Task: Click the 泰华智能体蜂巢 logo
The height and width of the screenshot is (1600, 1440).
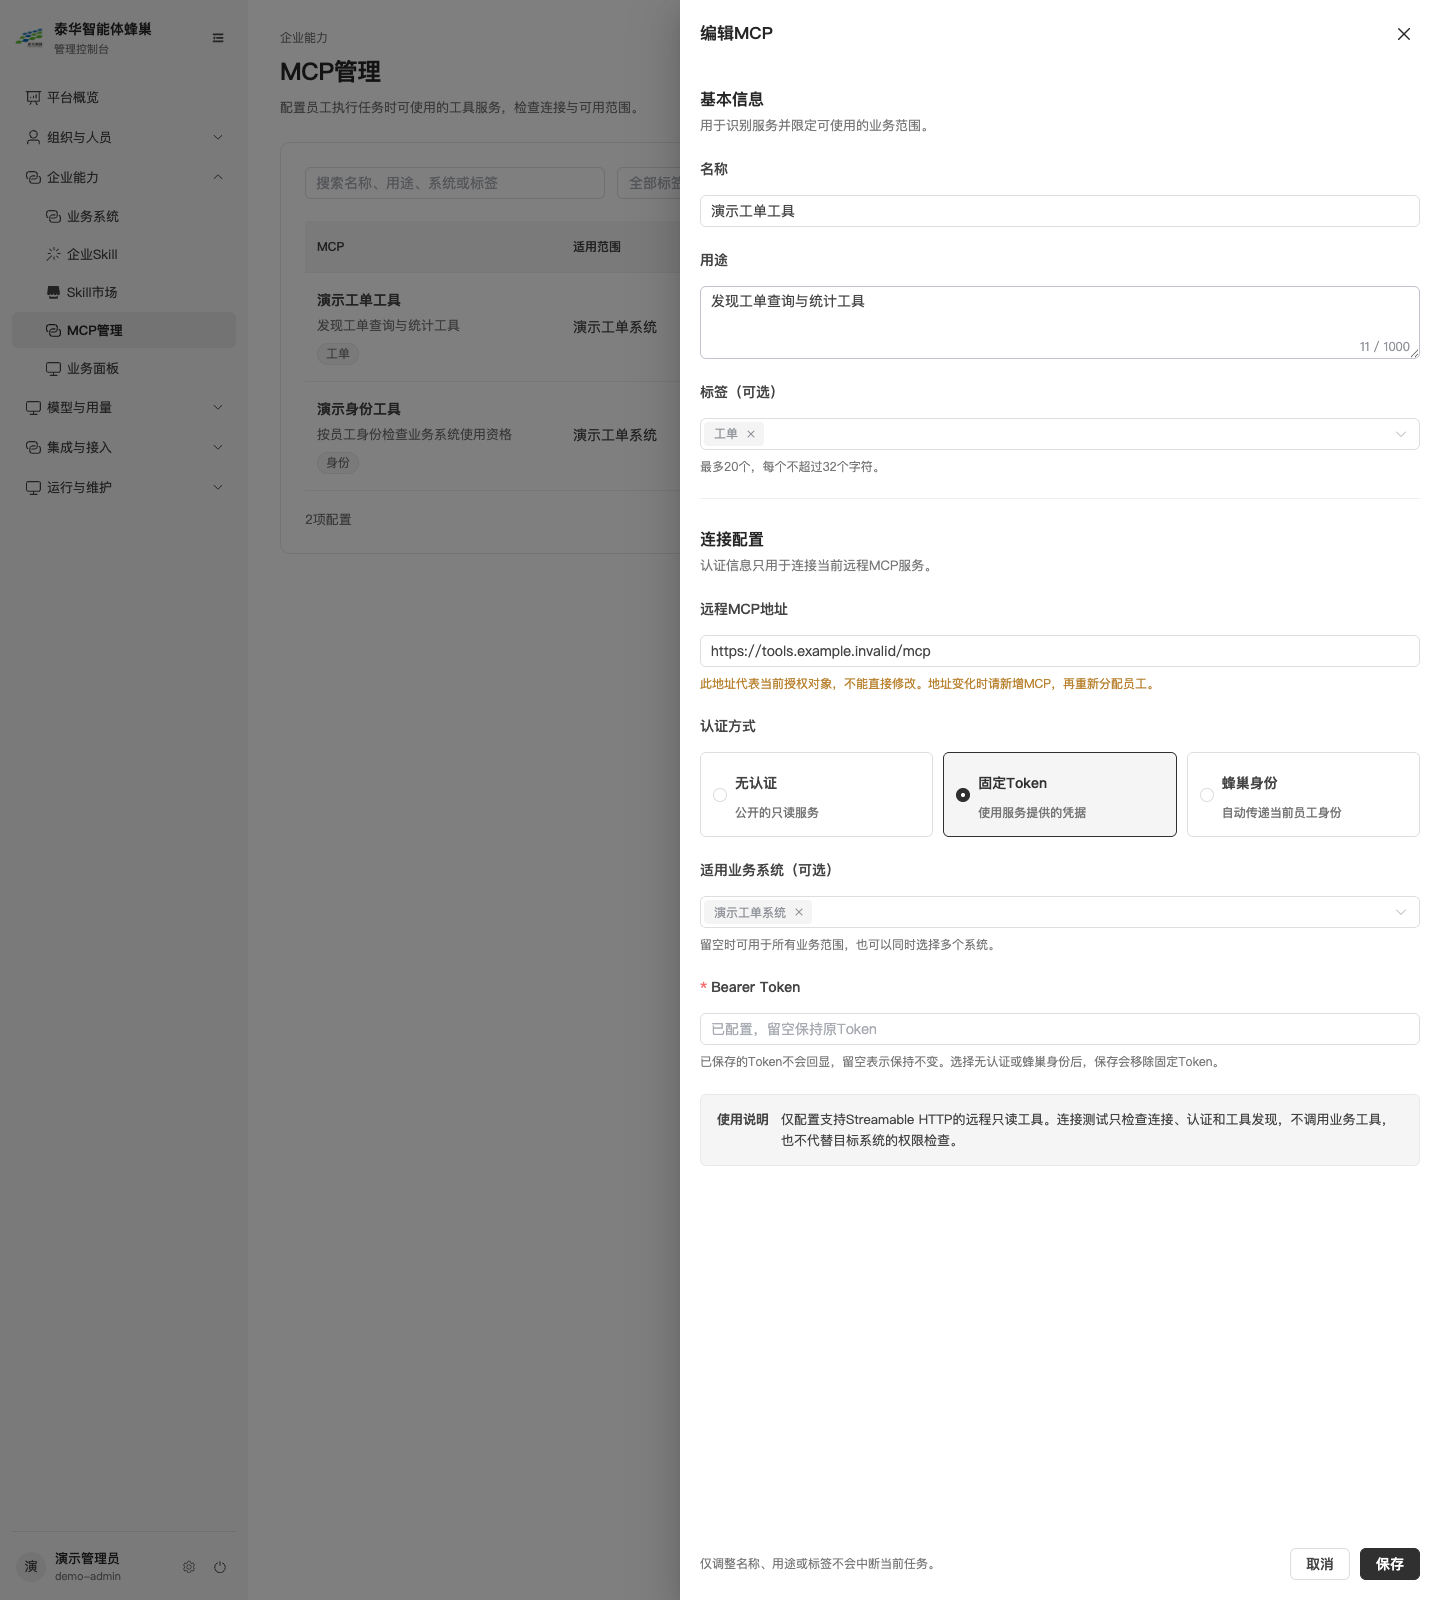Action: [30, 38]
